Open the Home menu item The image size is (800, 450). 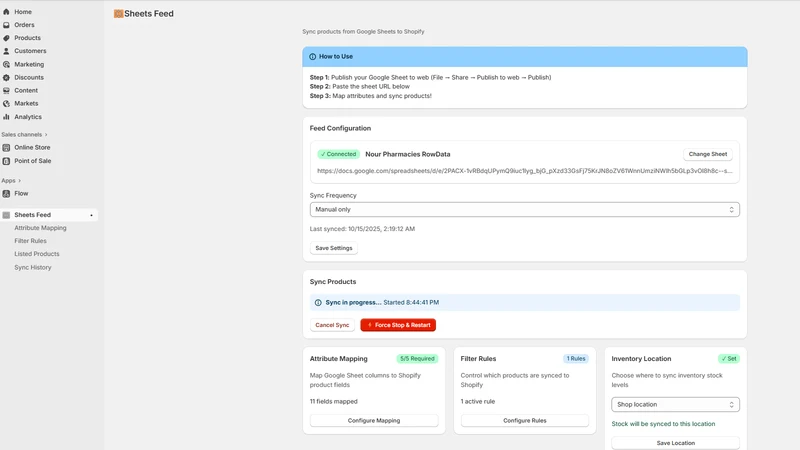coord(23,12)
